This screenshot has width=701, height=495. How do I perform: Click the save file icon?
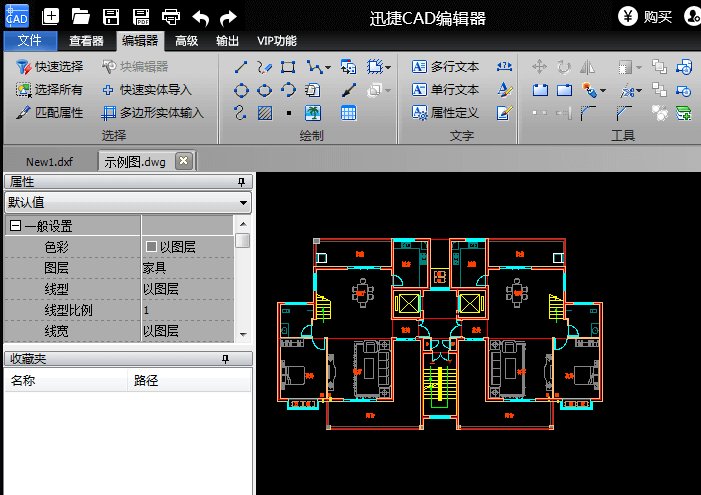111,16
